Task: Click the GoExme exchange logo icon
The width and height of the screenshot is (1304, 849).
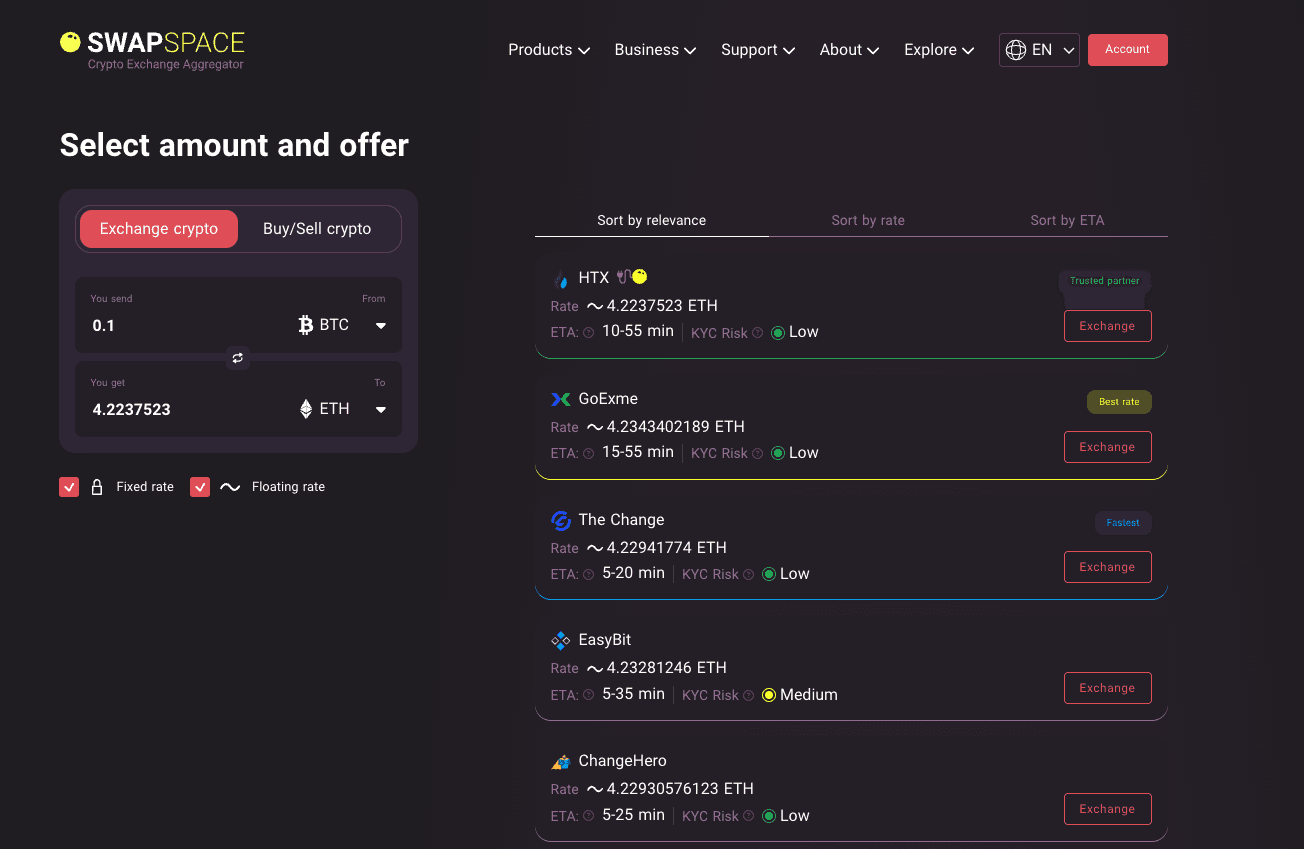Action: coord(561,399)
